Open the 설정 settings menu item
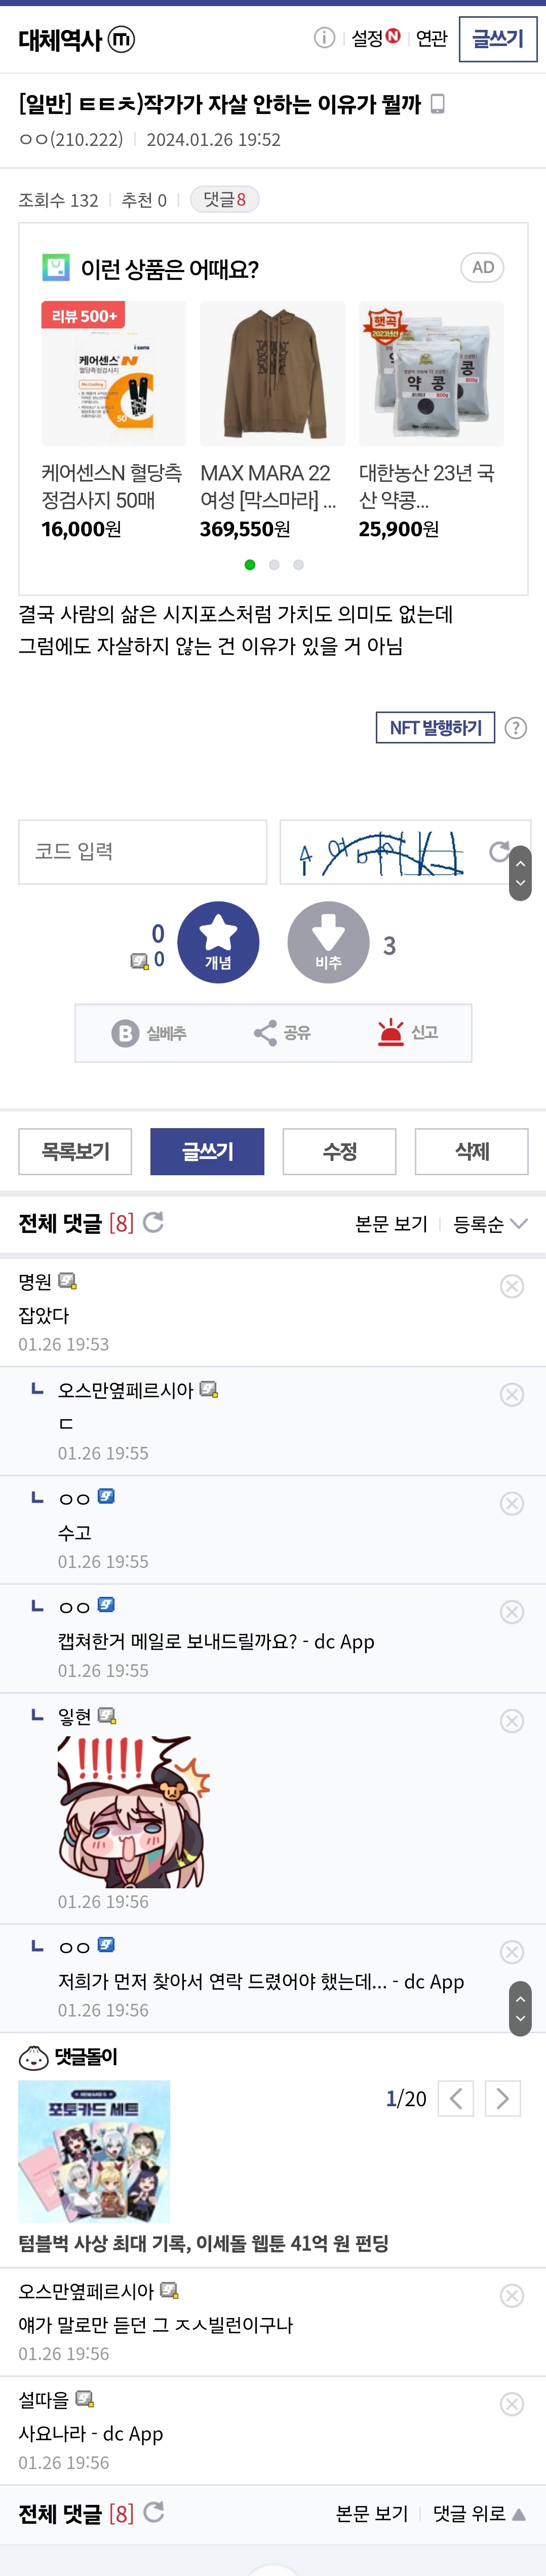This screenshot has width=546, height=2576. [368, 39]
